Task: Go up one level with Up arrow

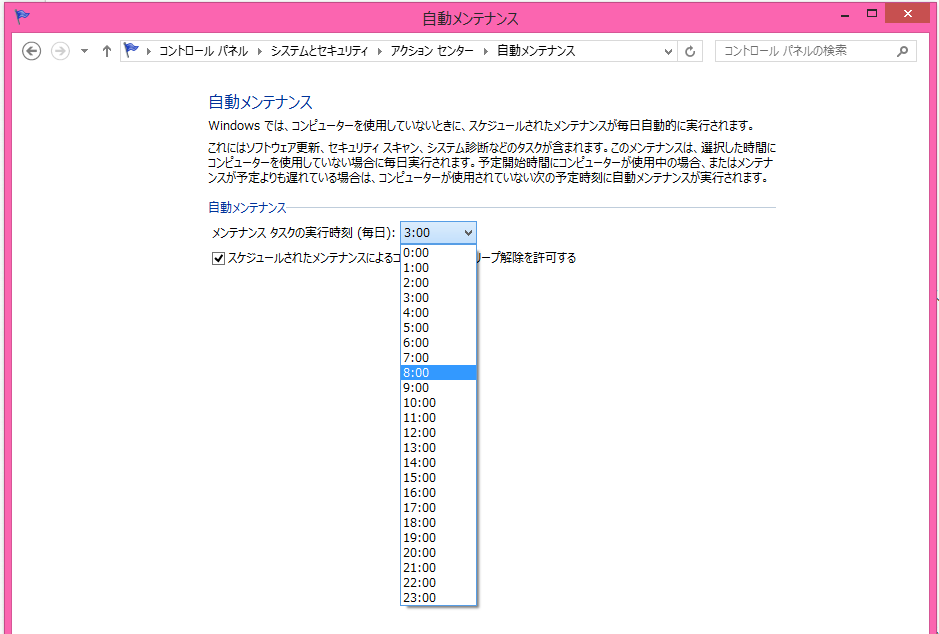Action: (x=107, y=51)
